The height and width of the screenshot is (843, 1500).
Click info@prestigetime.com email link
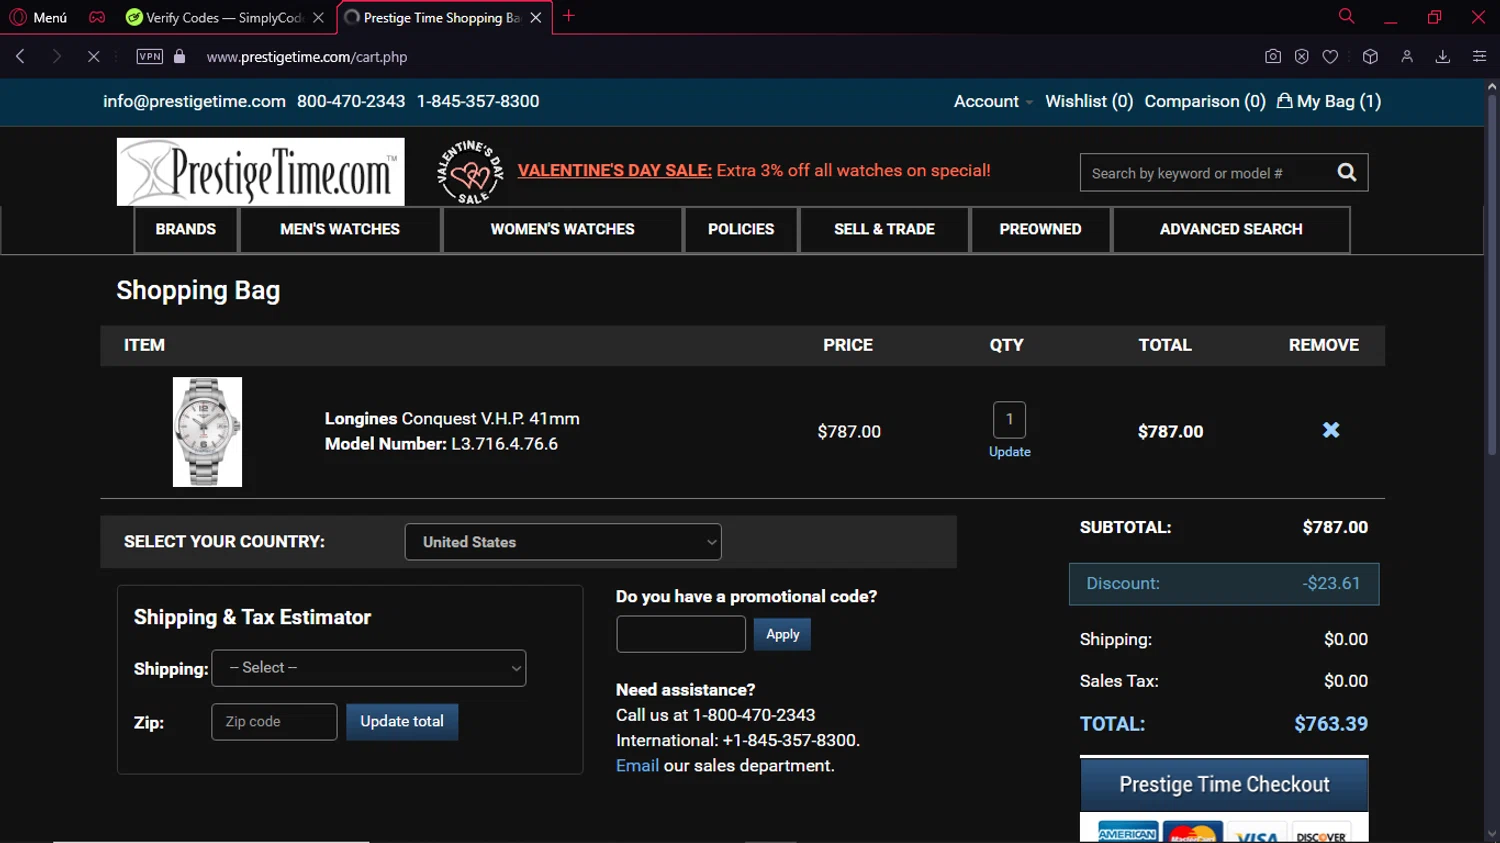pos(194,101)
